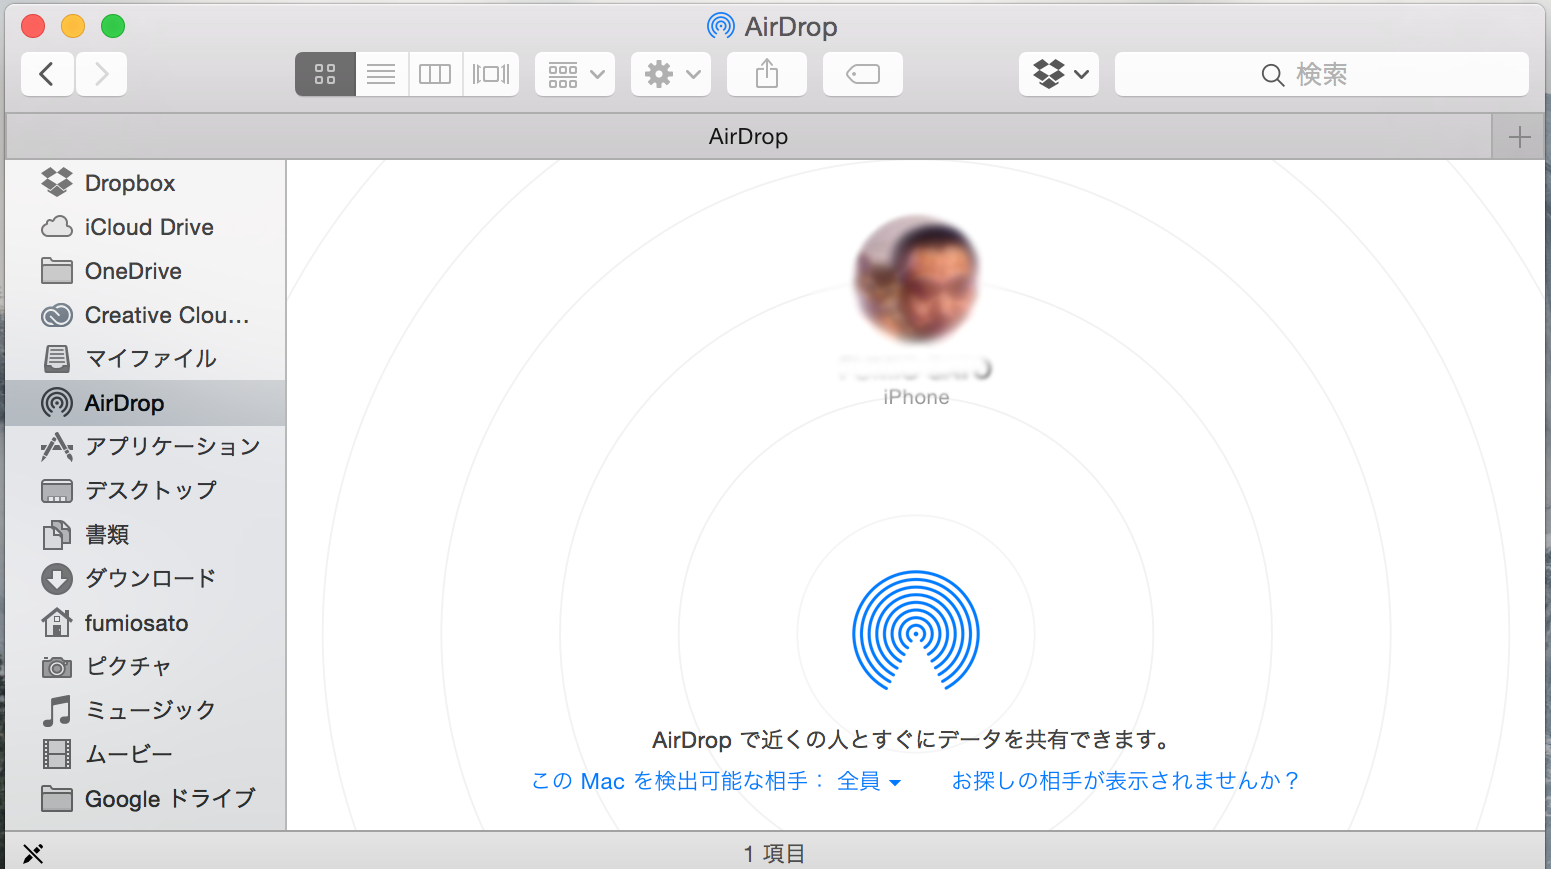Open the Dropbox toolbar dropdown
Screen dimensions: 1551x869
[x=1059, y=74]
